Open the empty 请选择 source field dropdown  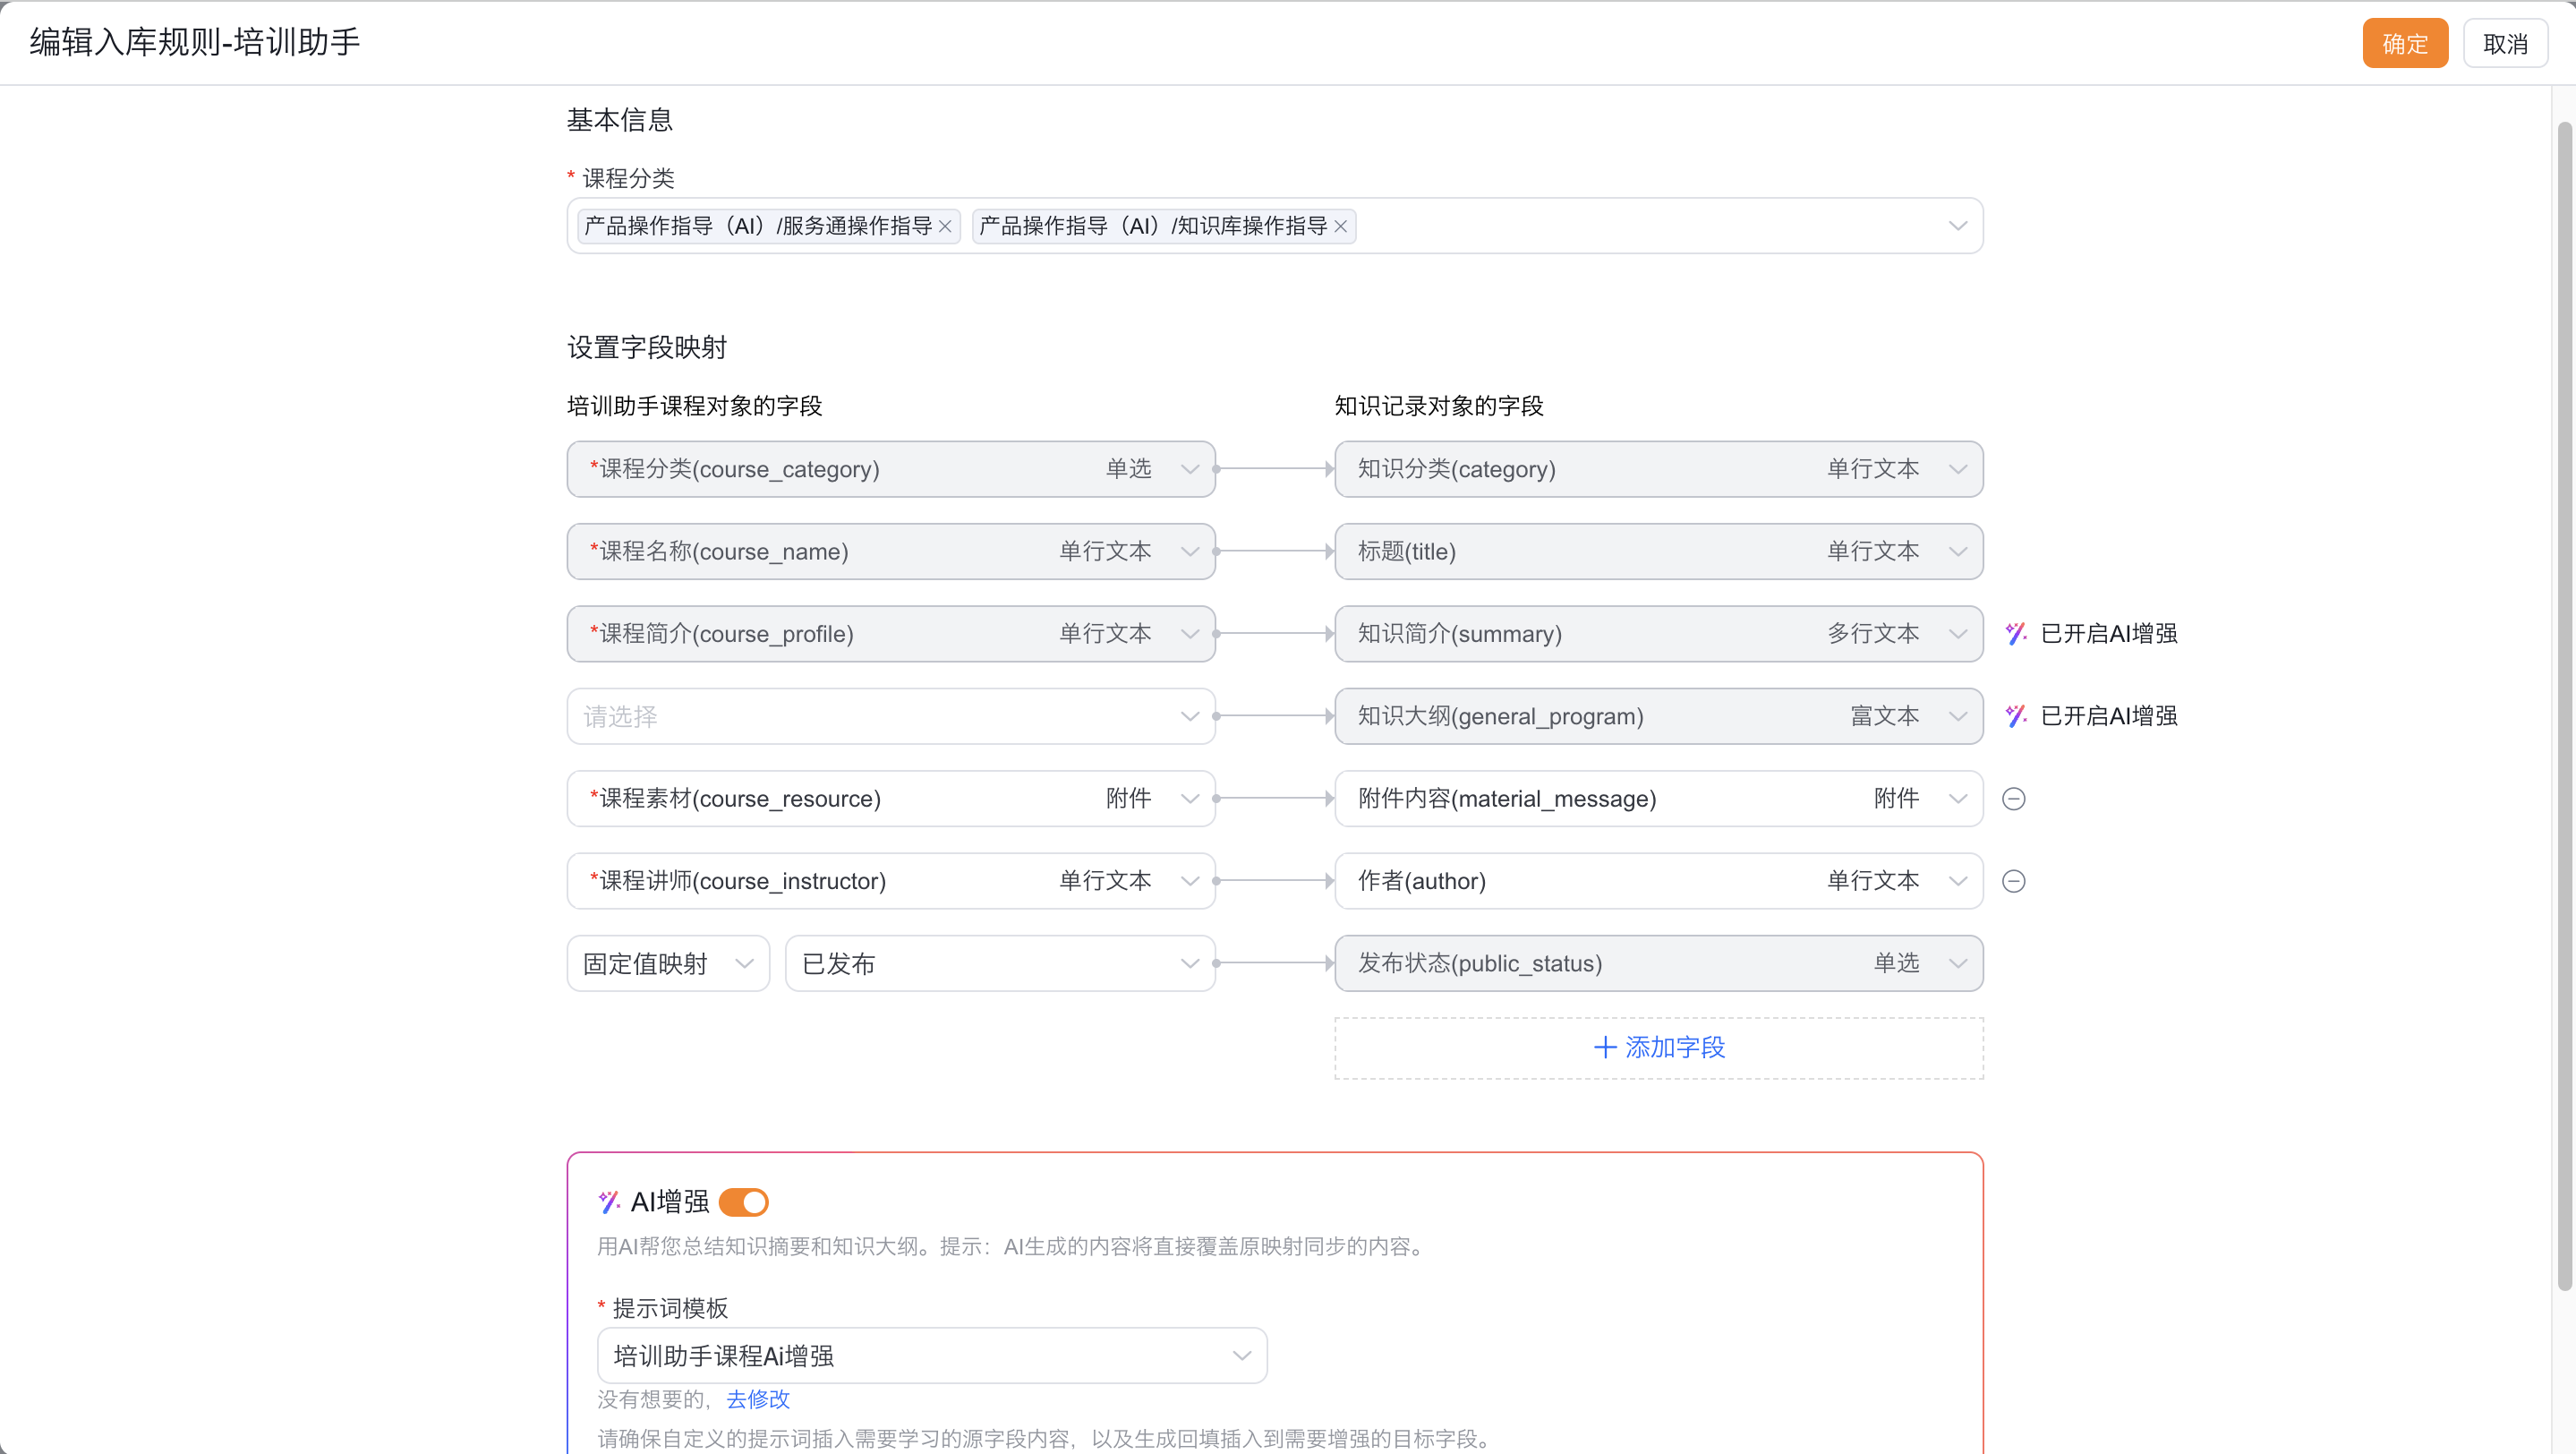pyautogui.click(x=891, y=716)
